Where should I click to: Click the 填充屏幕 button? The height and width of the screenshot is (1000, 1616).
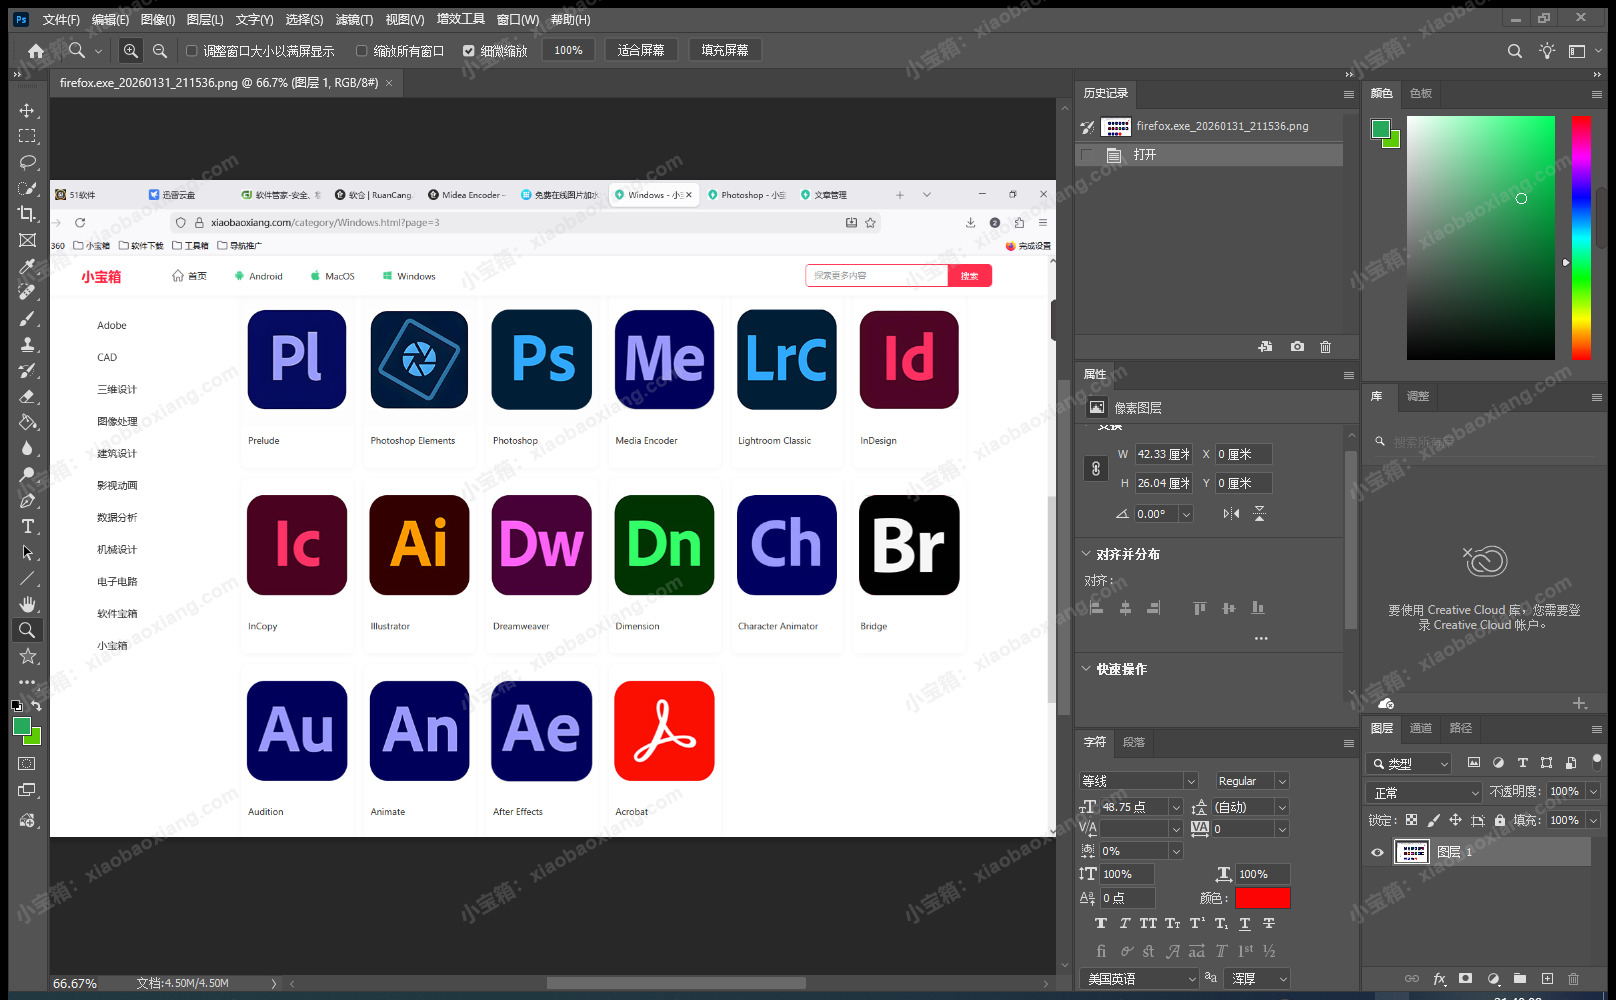pos(724,50)
